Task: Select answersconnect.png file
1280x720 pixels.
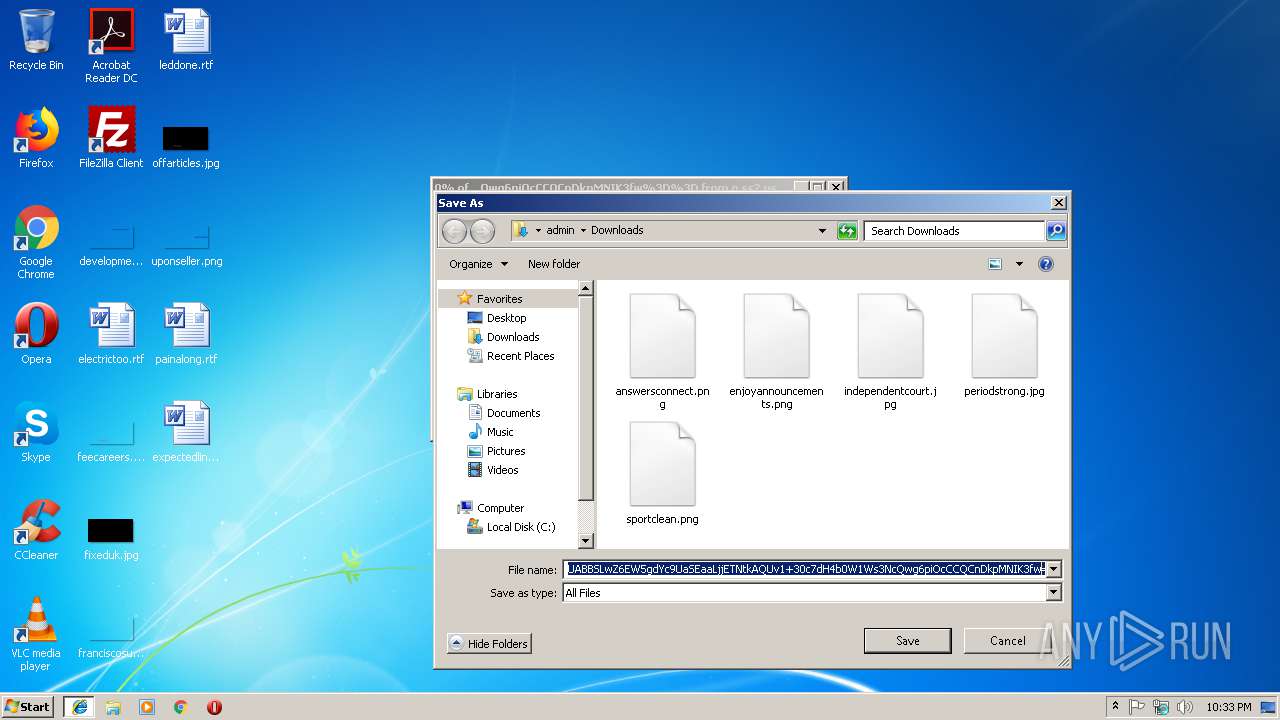Action: (662, 351)
